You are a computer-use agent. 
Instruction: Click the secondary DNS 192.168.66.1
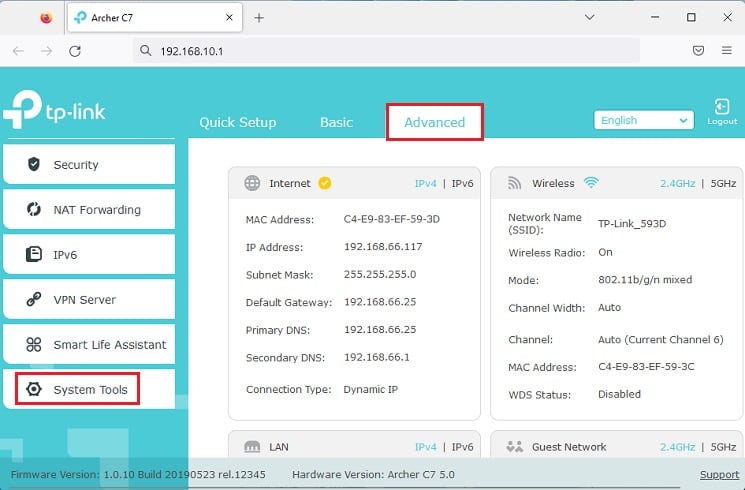pyautogui.click(x=376, y=357)
